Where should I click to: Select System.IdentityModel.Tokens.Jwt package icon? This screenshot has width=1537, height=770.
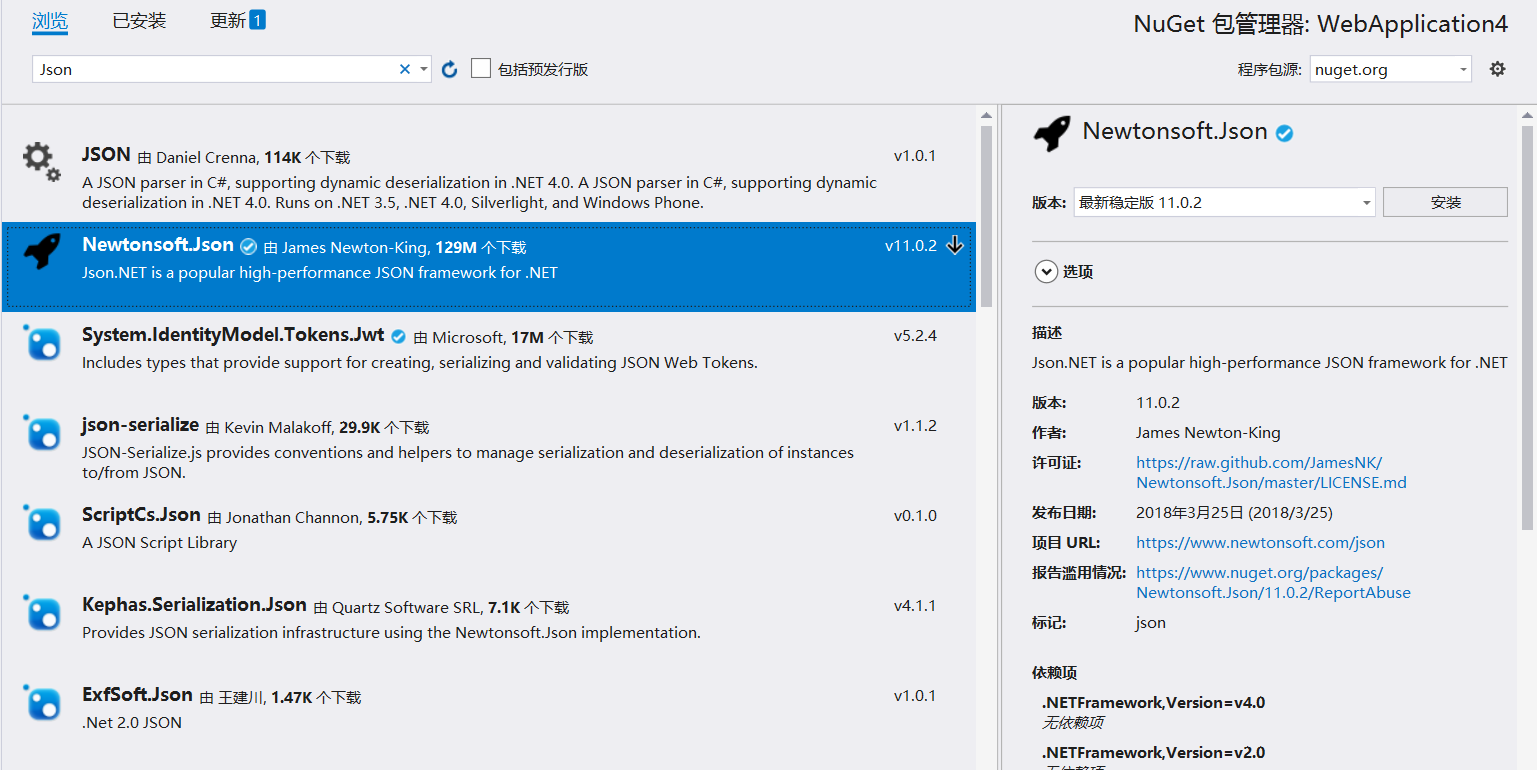(42, 343)
